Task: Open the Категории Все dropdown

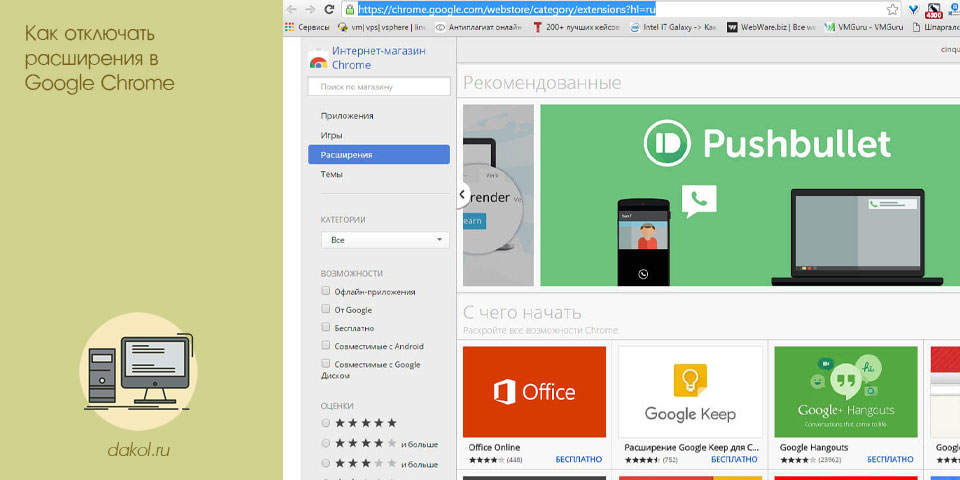Action: point(385,240)
